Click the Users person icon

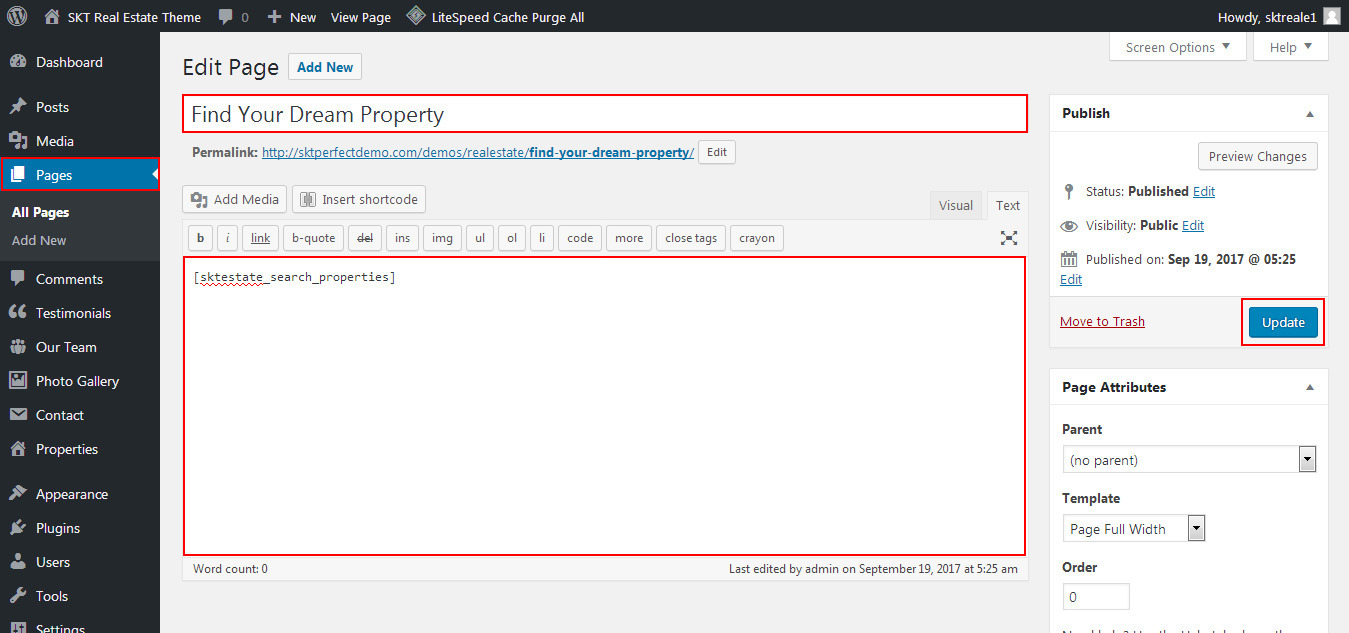18,562
